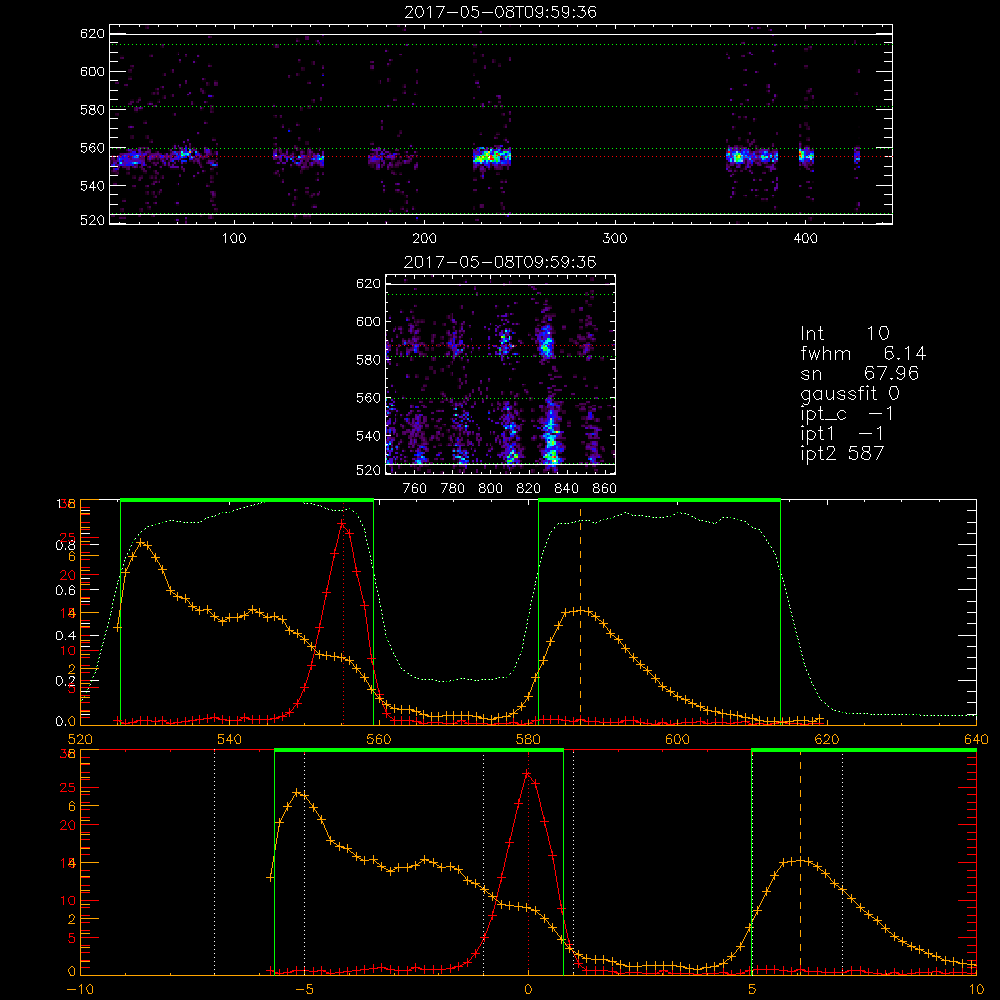This screenshot has height=1000, width=1000.
Task: Click x-axis label 10 on bottom plot
Action: (x=976, y=989)
